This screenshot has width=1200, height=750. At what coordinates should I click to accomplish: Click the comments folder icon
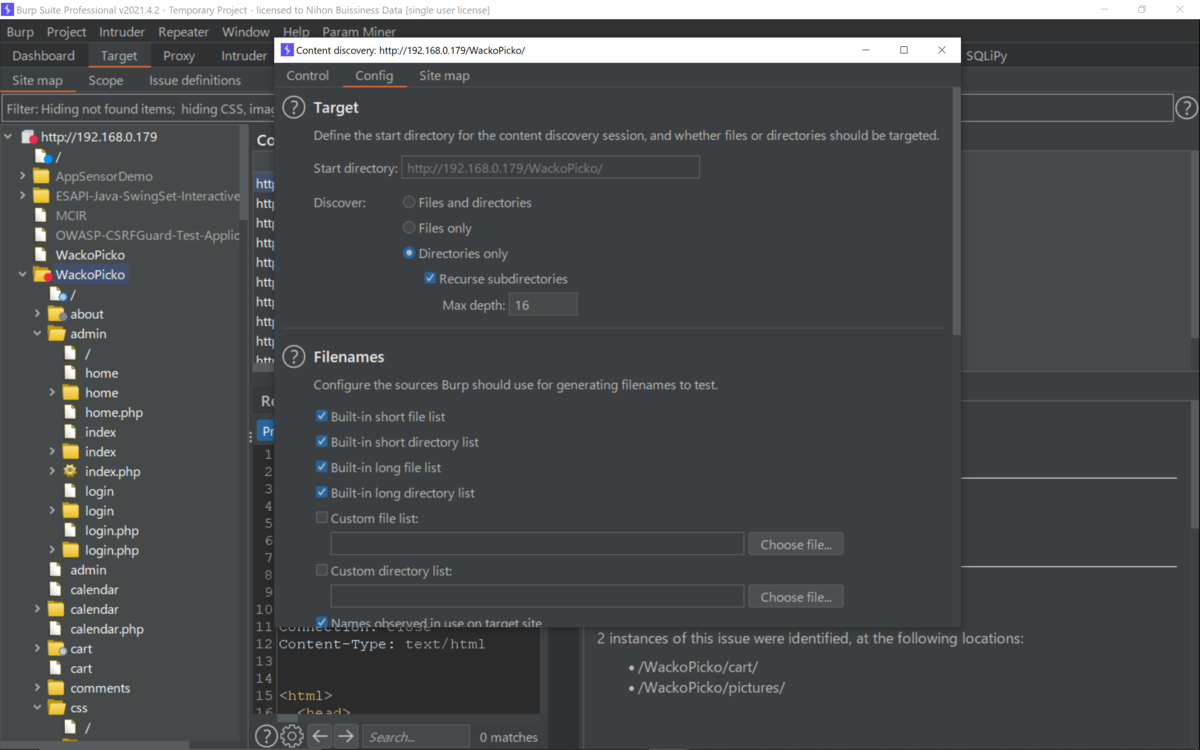tap(56, 688)
